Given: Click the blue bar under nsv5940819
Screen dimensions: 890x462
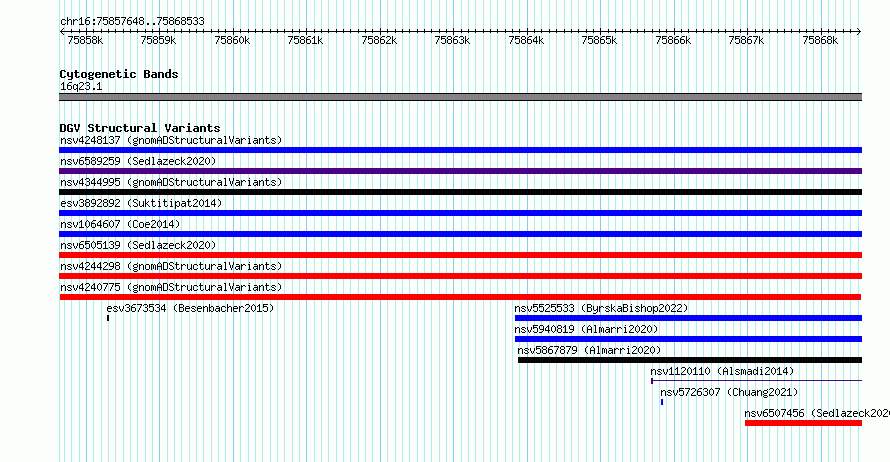Looking at the screenshot, I should coord(689,339).
